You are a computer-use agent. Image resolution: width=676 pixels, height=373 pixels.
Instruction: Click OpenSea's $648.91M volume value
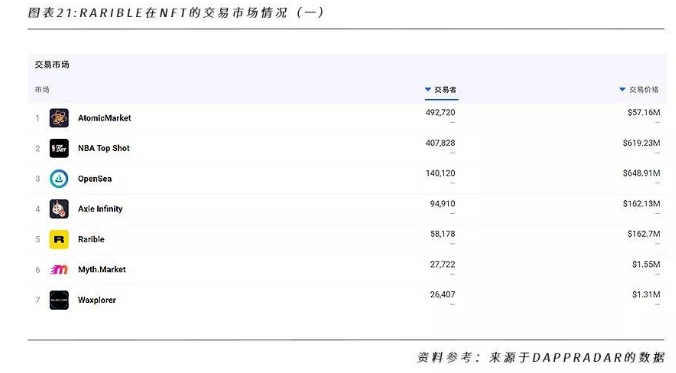pyautogui.click(x=641, y=173)
